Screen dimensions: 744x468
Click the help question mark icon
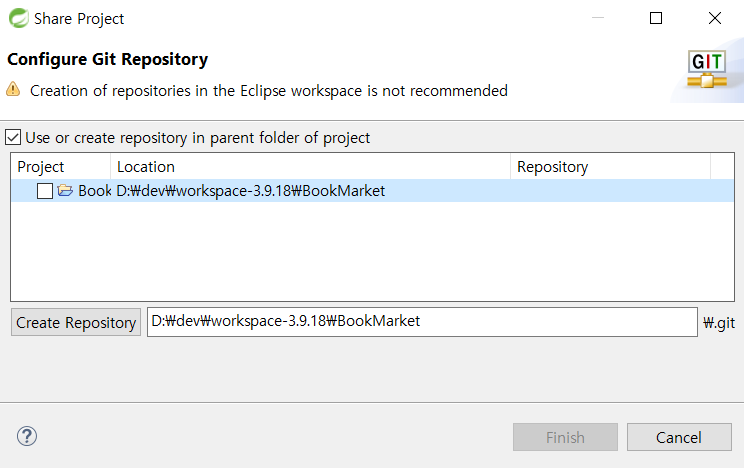tap(27, 436)
